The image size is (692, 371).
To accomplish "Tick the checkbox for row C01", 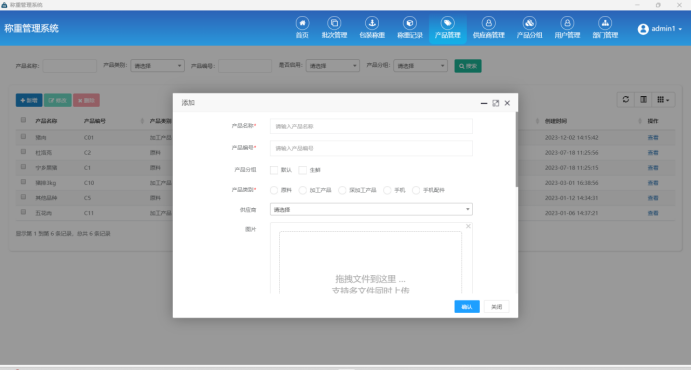I will coord(23,137).
